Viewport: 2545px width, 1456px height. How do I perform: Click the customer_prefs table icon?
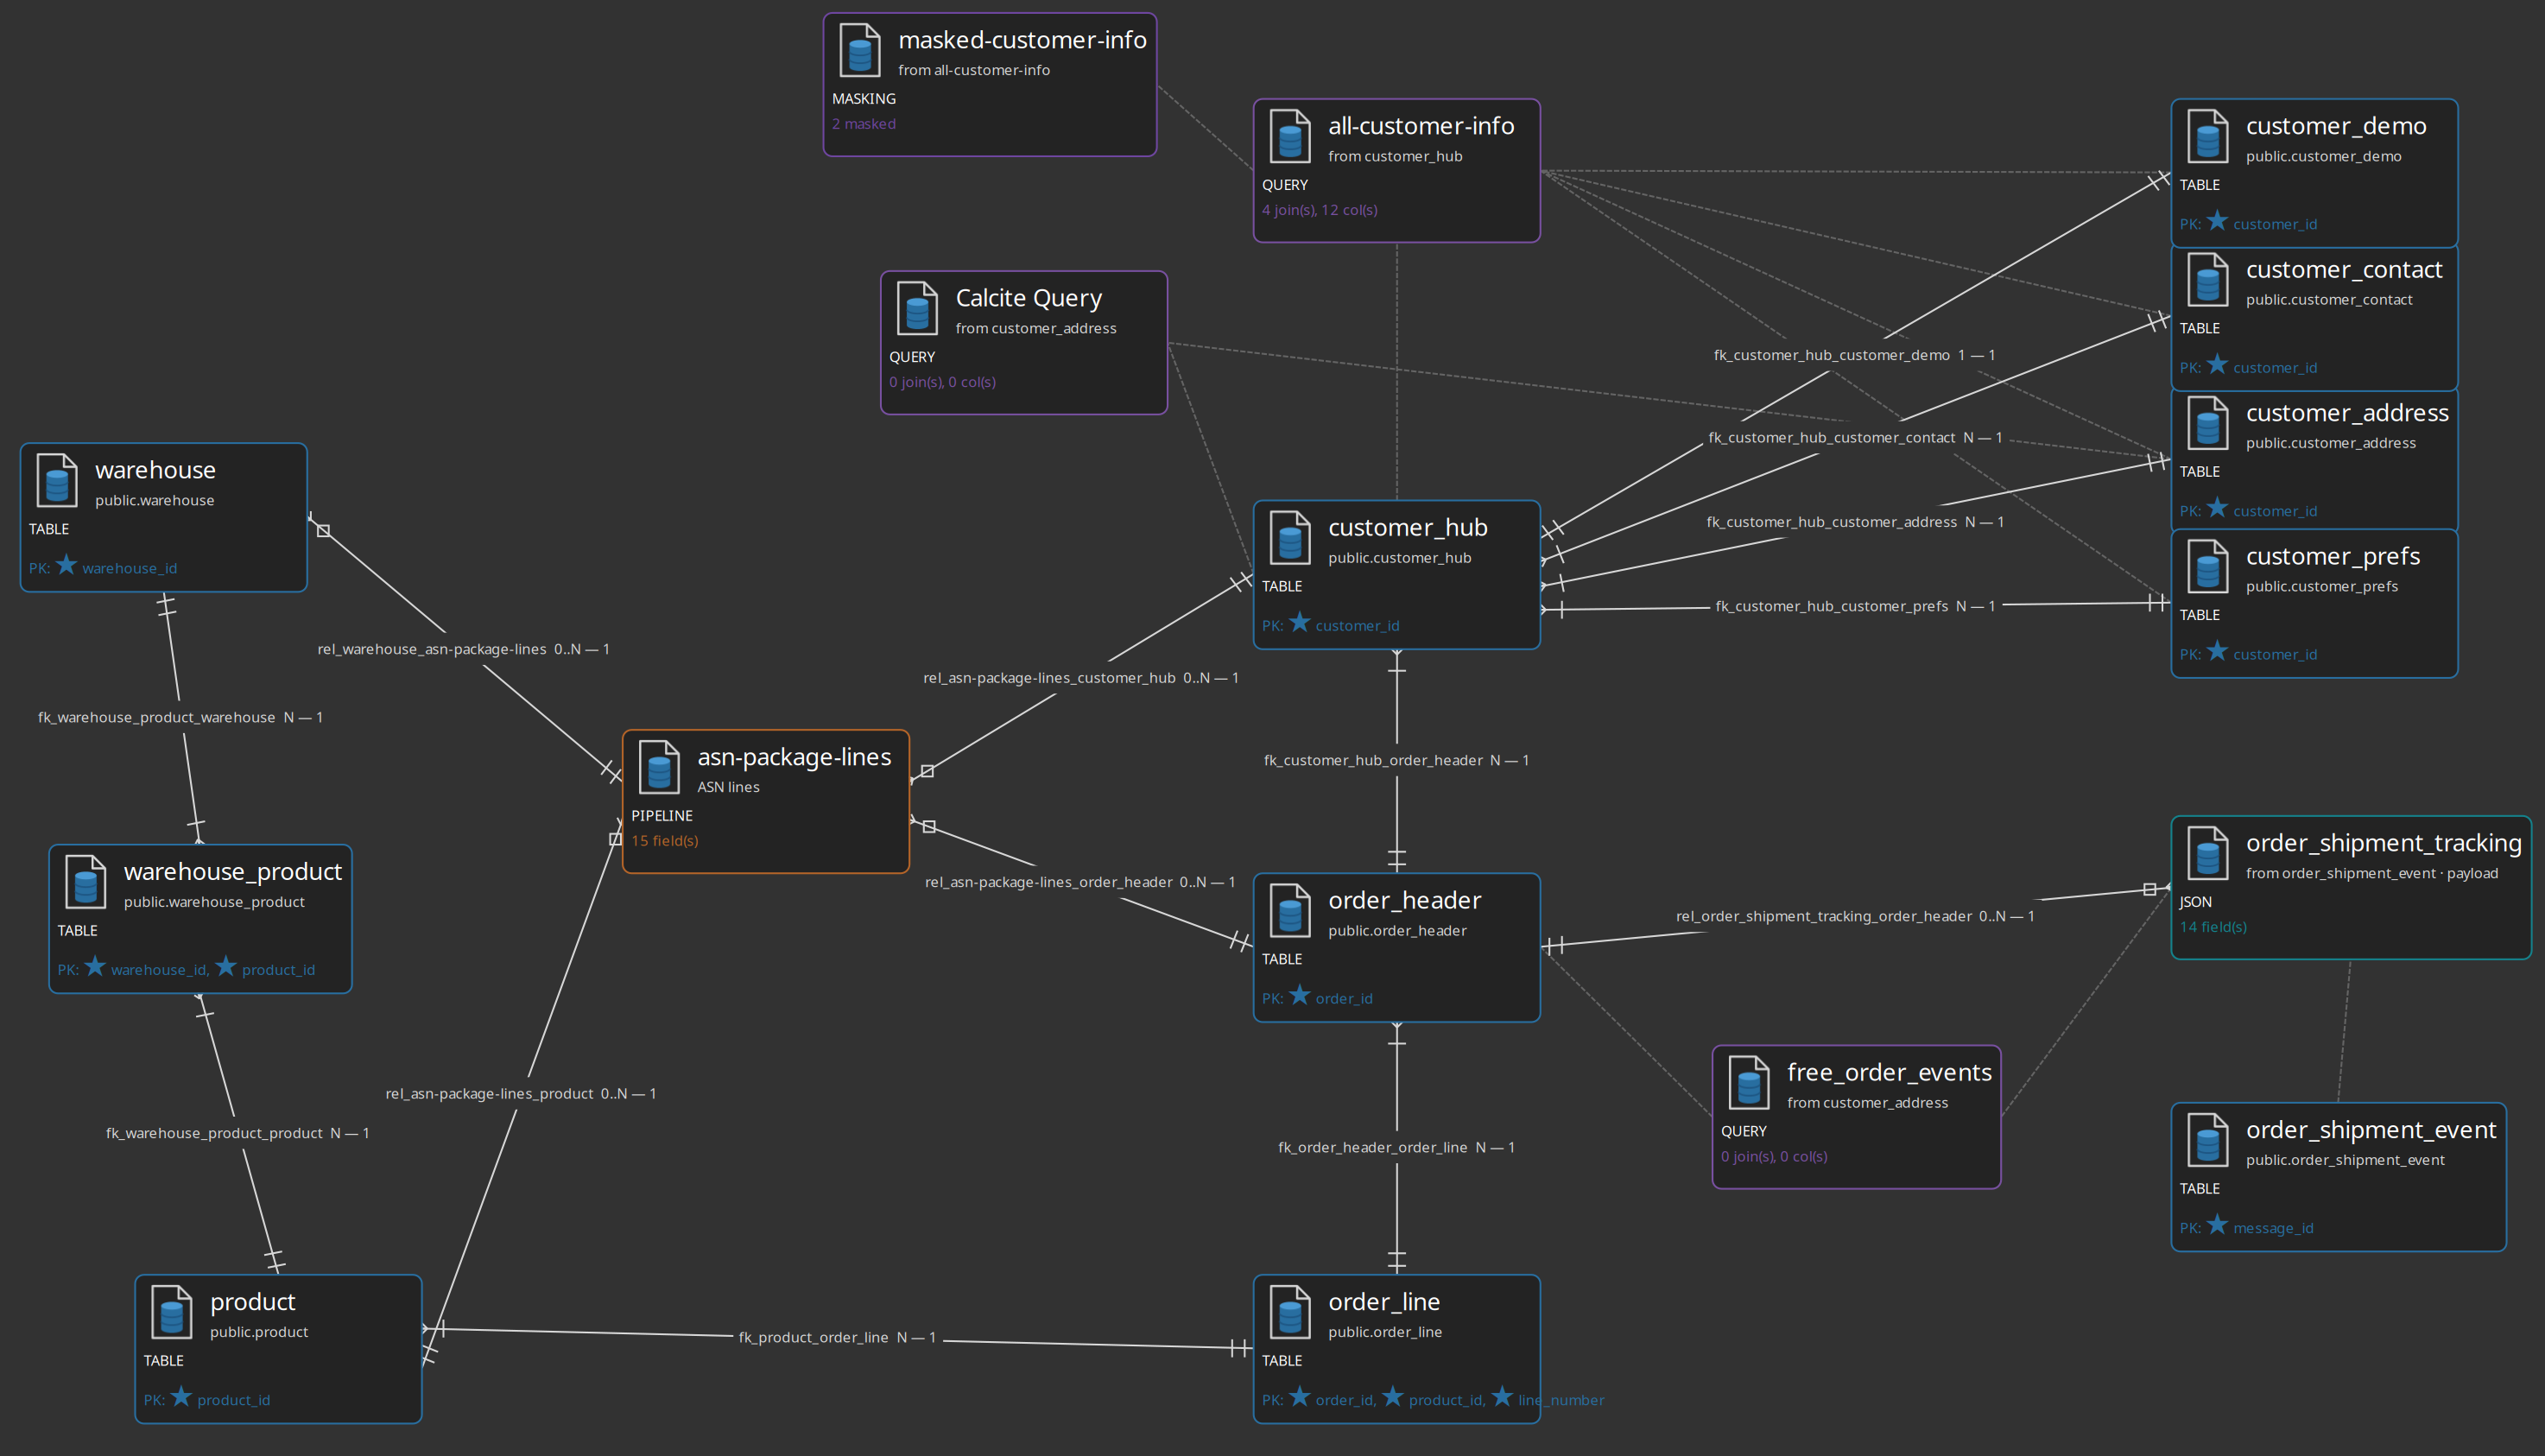[x=2208, y=567]
